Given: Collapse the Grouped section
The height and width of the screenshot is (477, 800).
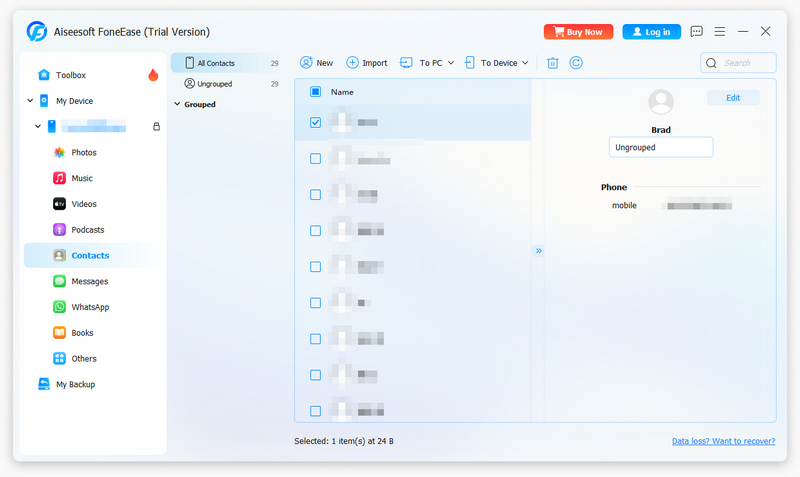Looking at the screenshot, I should point(177,104).
